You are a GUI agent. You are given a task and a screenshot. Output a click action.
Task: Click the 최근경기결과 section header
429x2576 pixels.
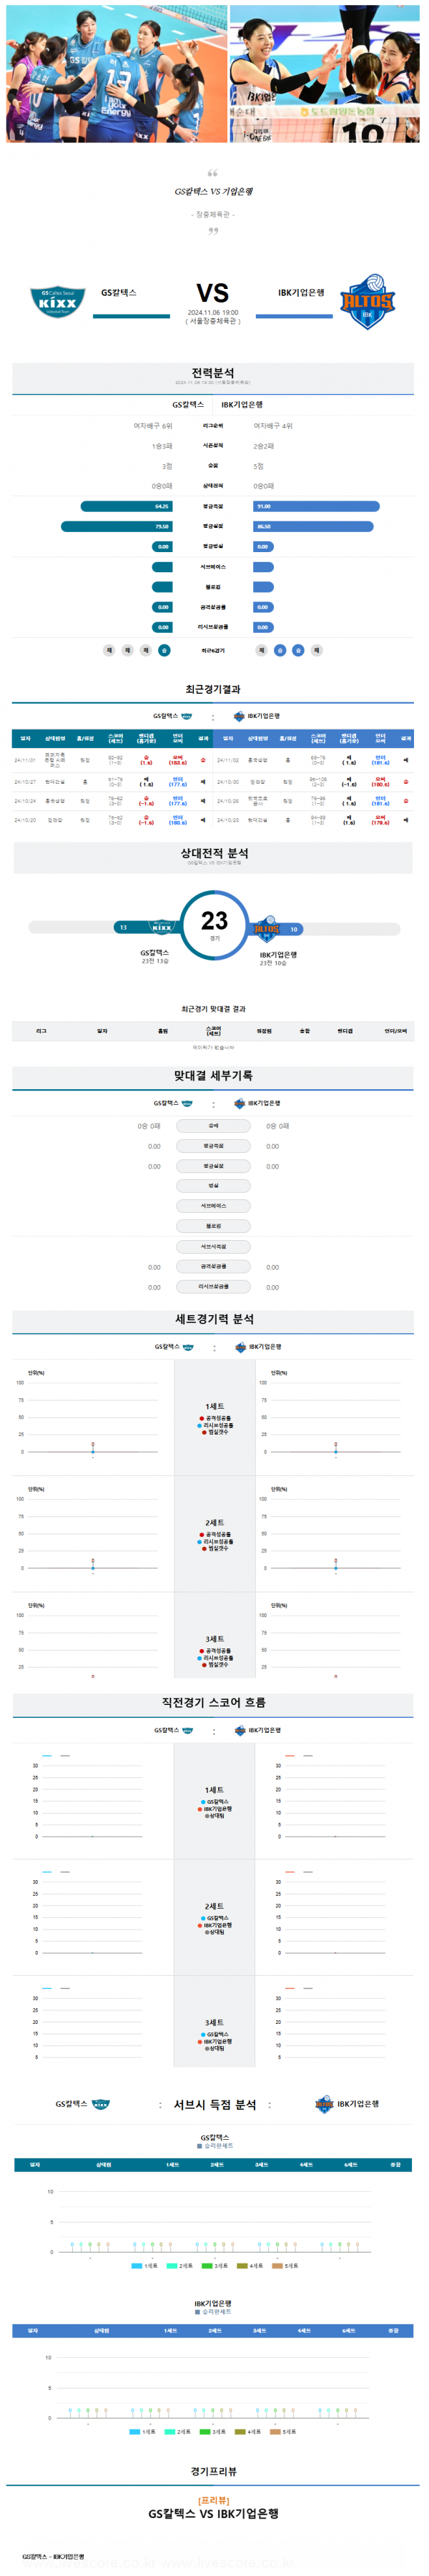click(x=213, y=689)
